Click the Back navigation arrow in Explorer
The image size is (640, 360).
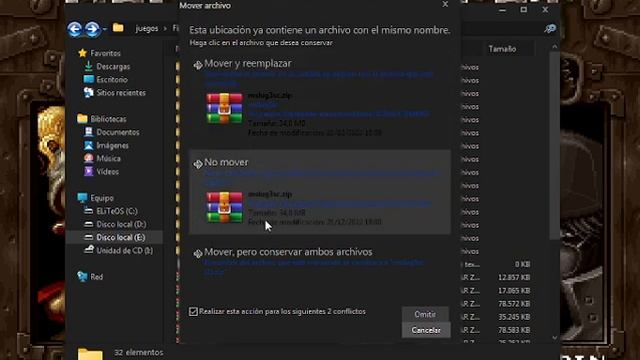click(x=75, y=29)
